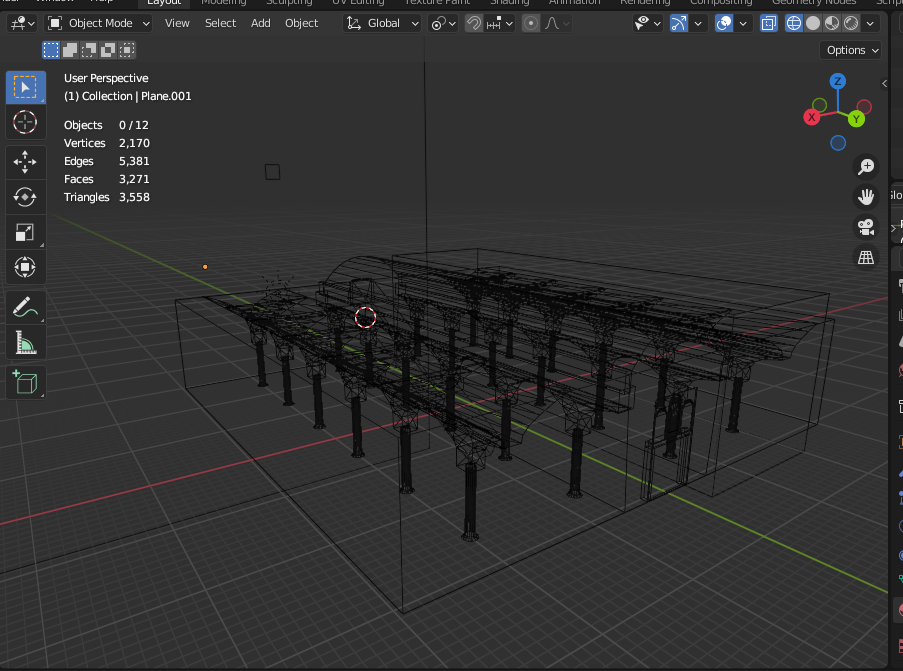
Task: Activate the Rotate tool
Action: [25, 197]
